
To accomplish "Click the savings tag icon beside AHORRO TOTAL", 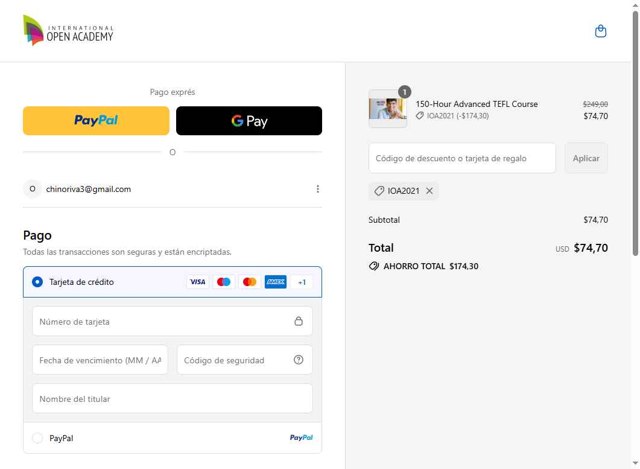I will click(x=374, y=266).
